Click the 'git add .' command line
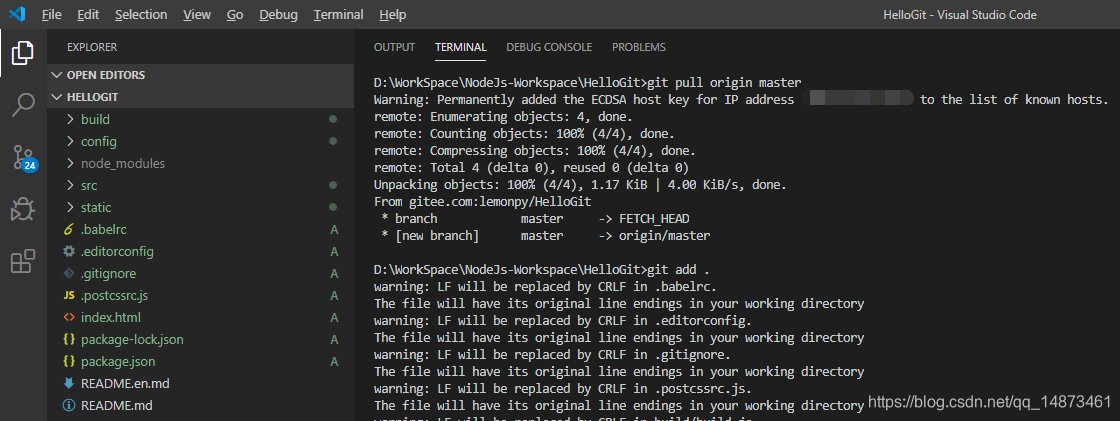This screenshot has width=1120, height=421. (541, 270)
